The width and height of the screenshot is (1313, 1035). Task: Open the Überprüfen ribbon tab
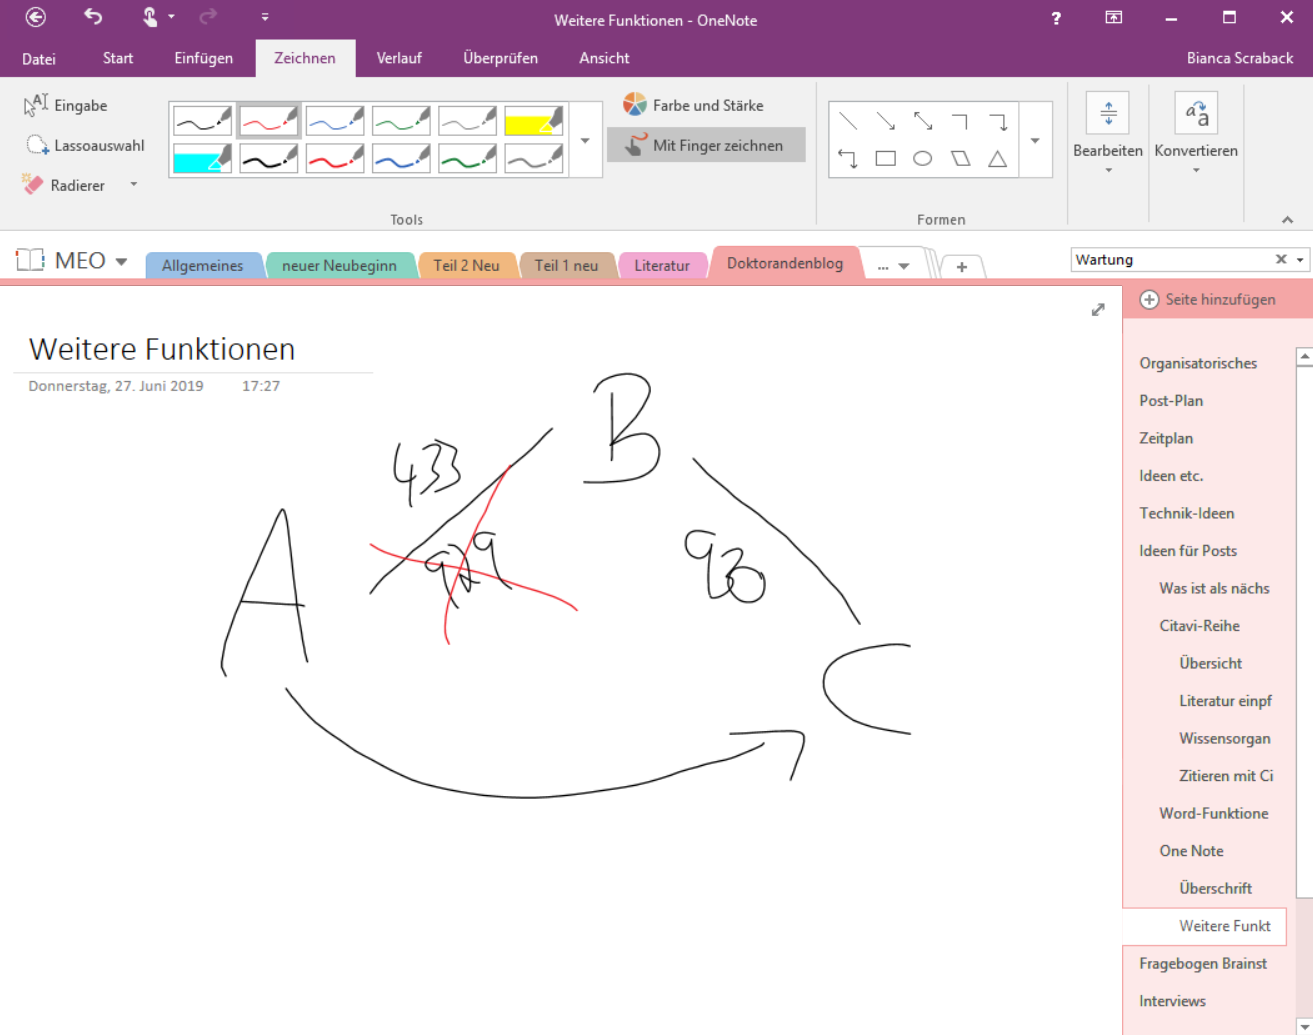click(500, 58)
